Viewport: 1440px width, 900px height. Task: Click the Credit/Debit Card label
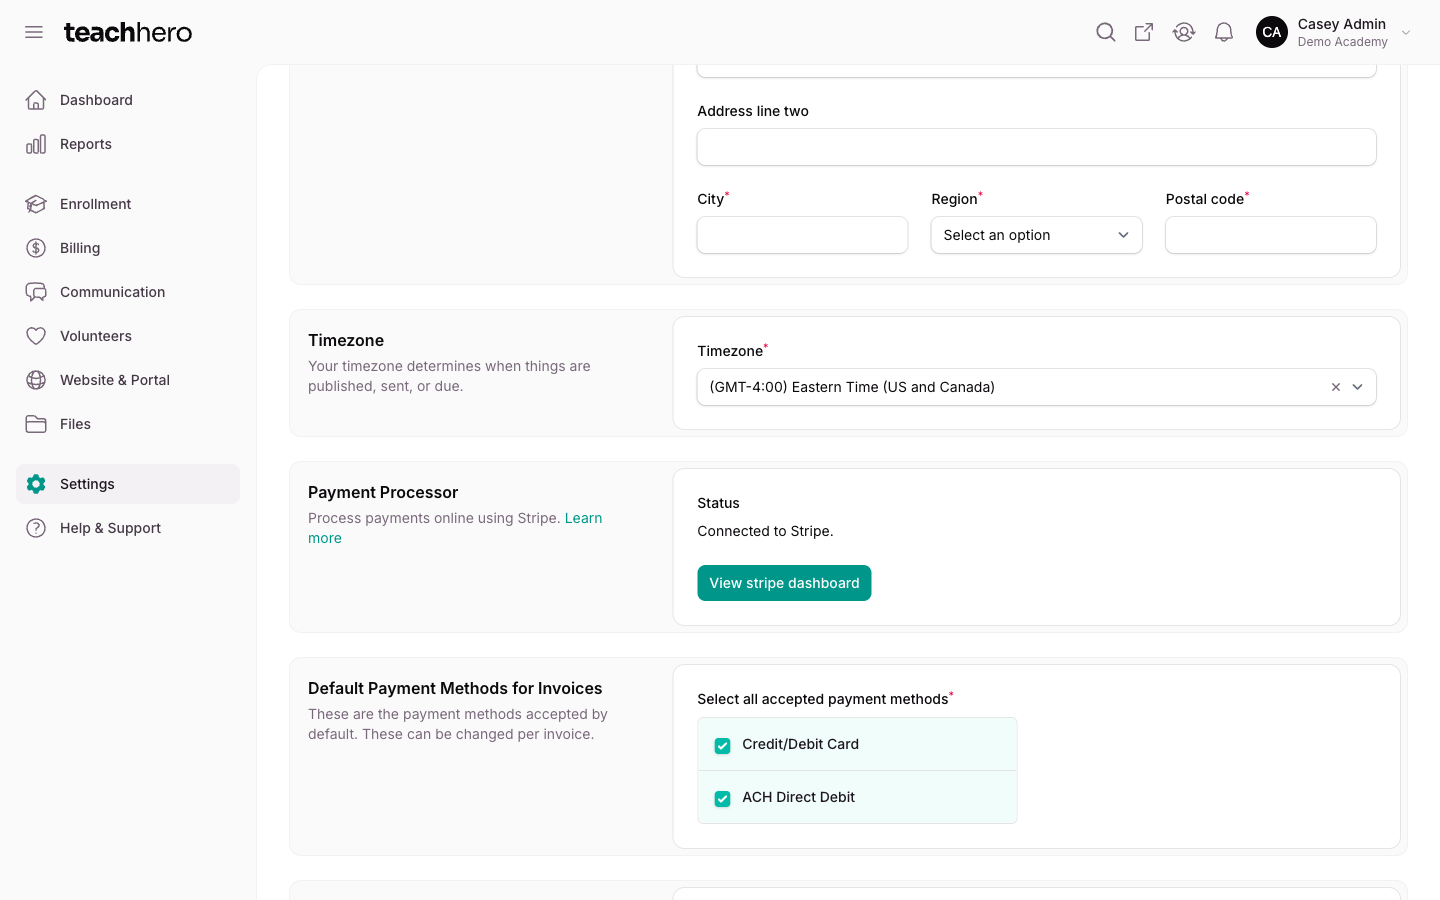tap(800, 744)
